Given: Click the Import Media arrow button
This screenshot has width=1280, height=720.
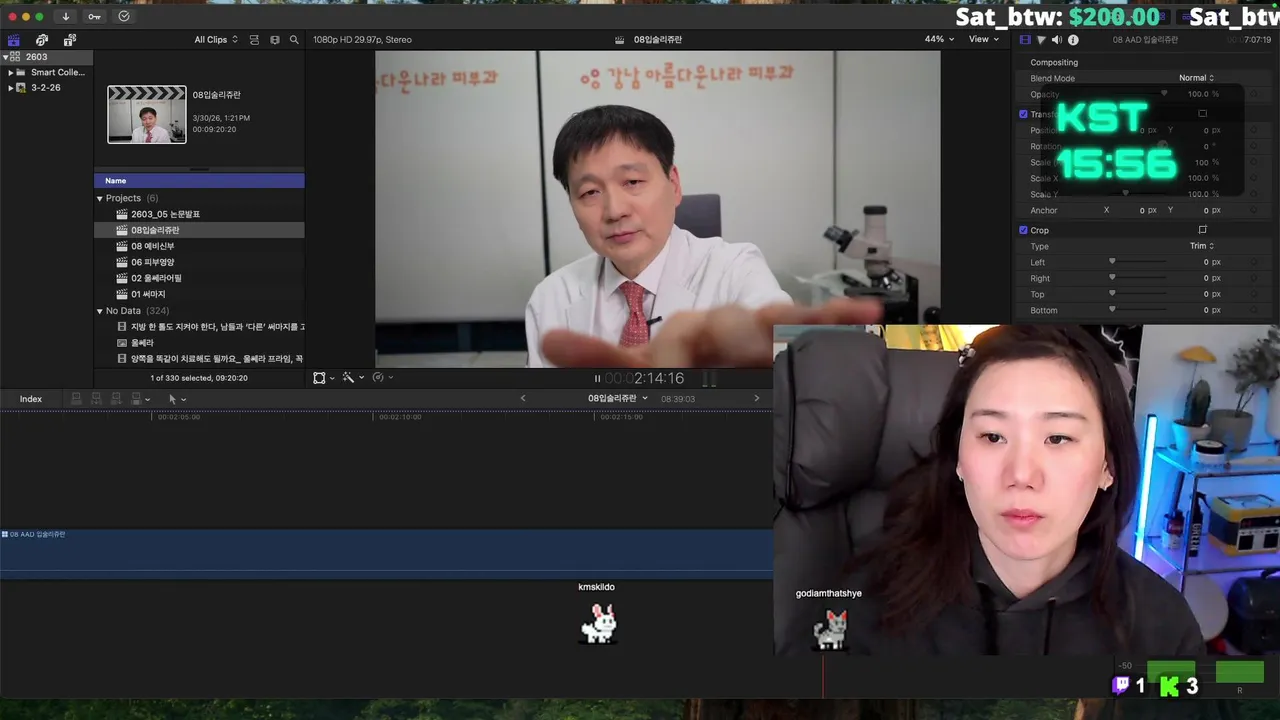Looking at the screenshot, I should 66,16.
